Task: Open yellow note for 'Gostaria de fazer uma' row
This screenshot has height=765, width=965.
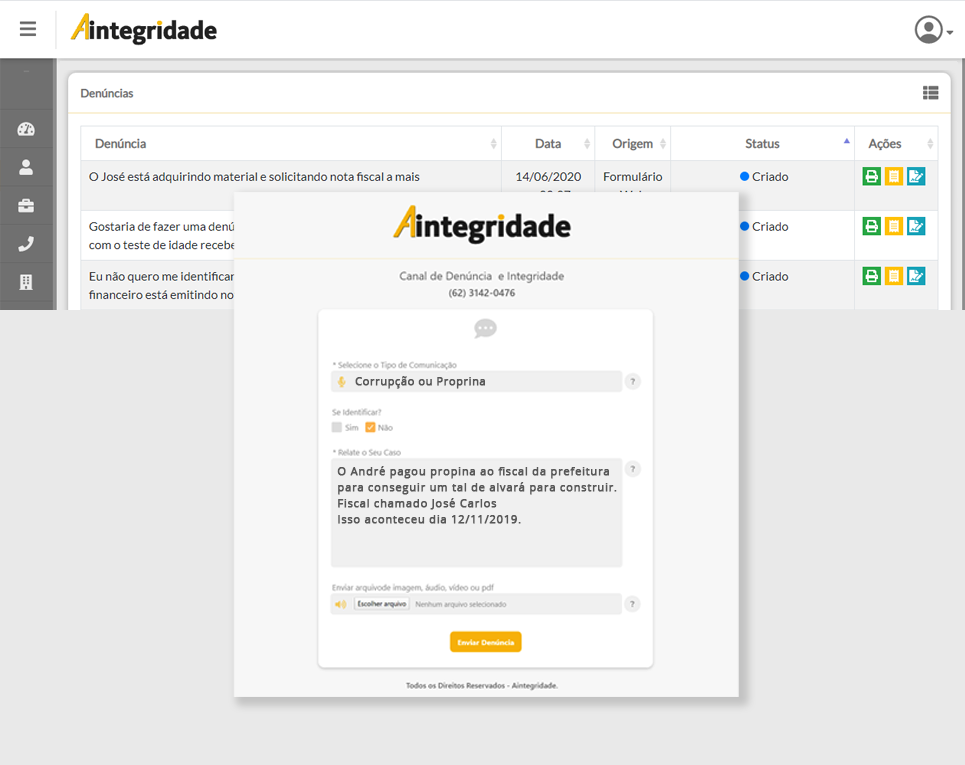Action: pyautogui.click(x=894, y=226)
